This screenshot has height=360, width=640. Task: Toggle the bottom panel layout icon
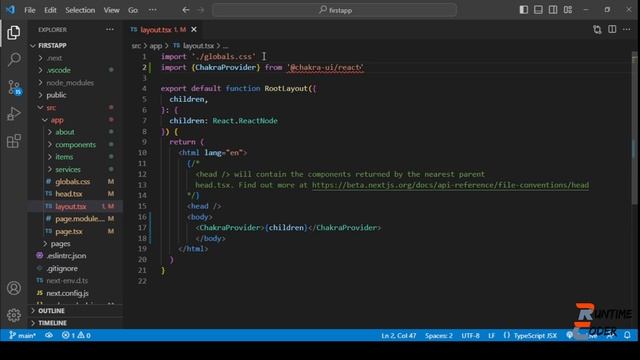pos(538,10)
